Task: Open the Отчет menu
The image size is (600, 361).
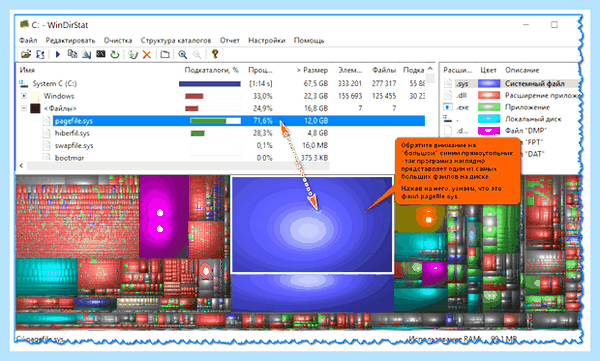Action: coord(230,41)
